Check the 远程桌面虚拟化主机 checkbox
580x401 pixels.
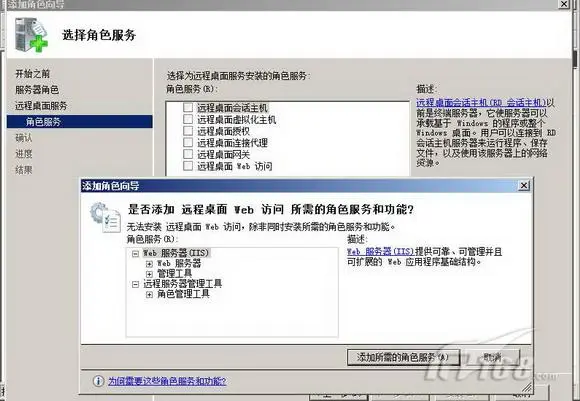pos(188,119)
